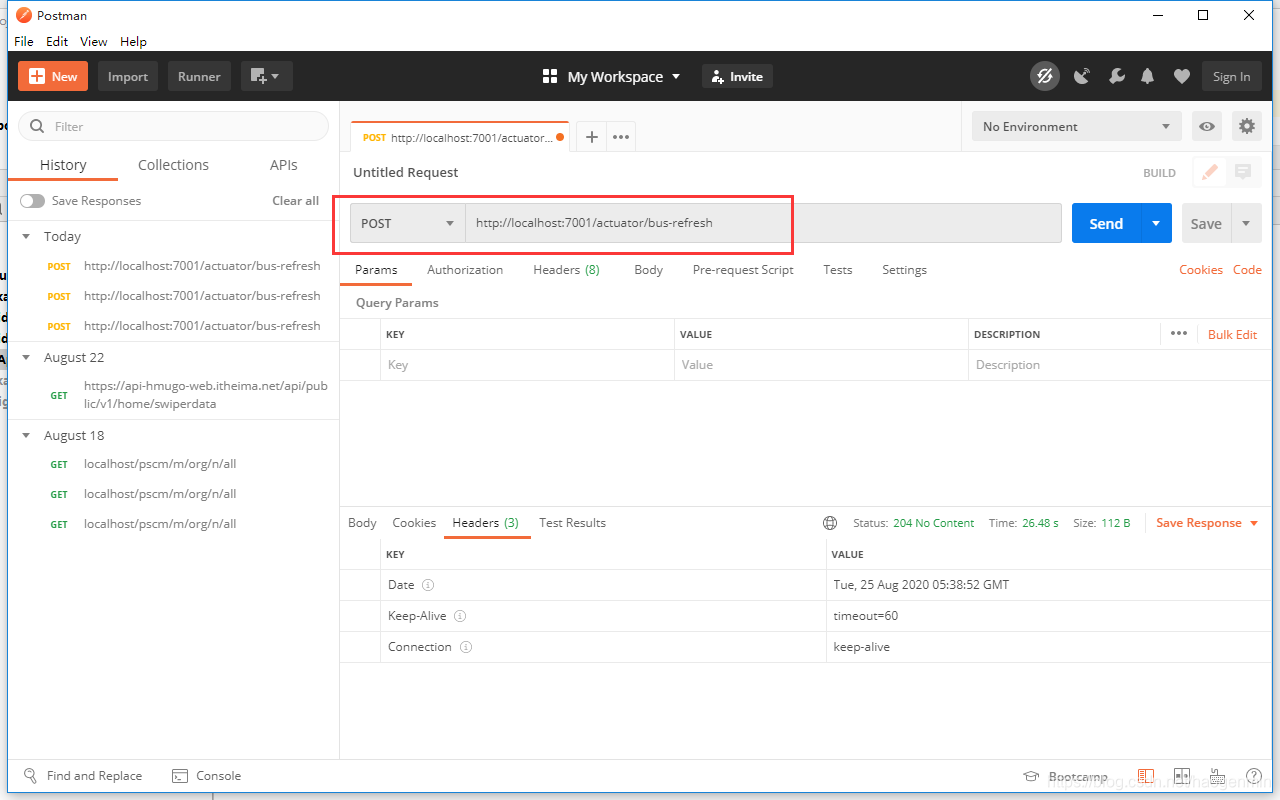Show info for Date header
The height and width of the screenshot is (800, 1280).
(x=427, y=585)
